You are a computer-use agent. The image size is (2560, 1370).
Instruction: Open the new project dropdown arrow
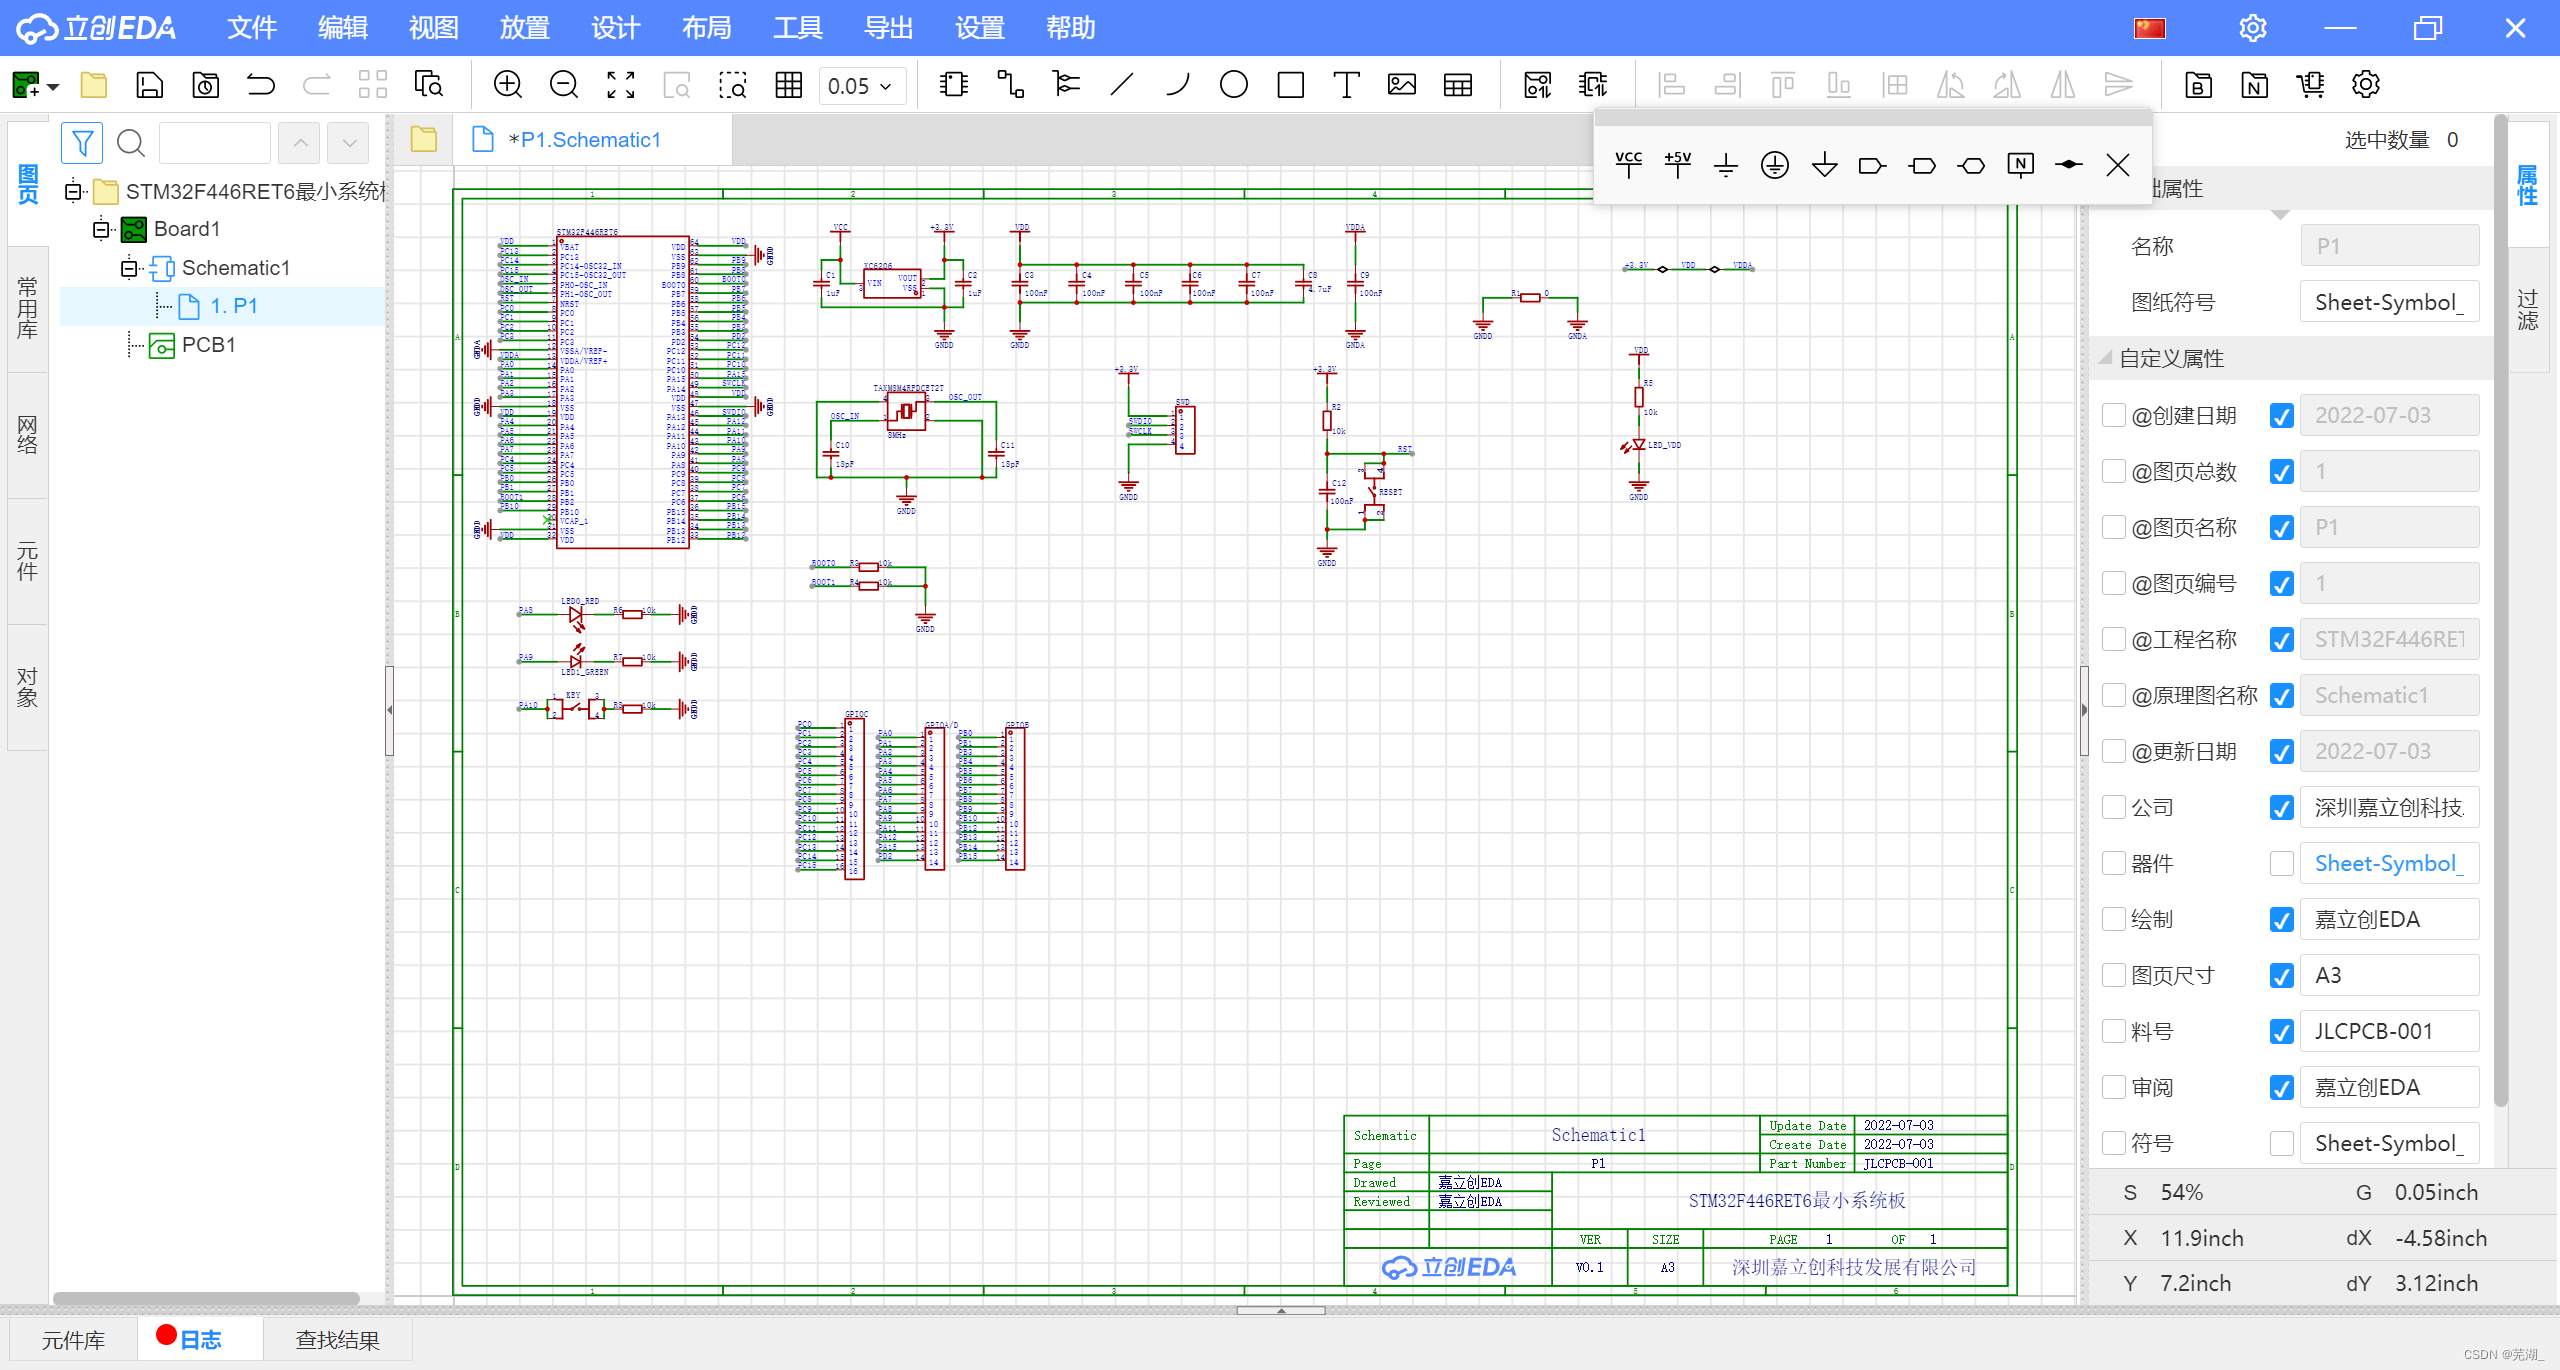tap(54, 87)
